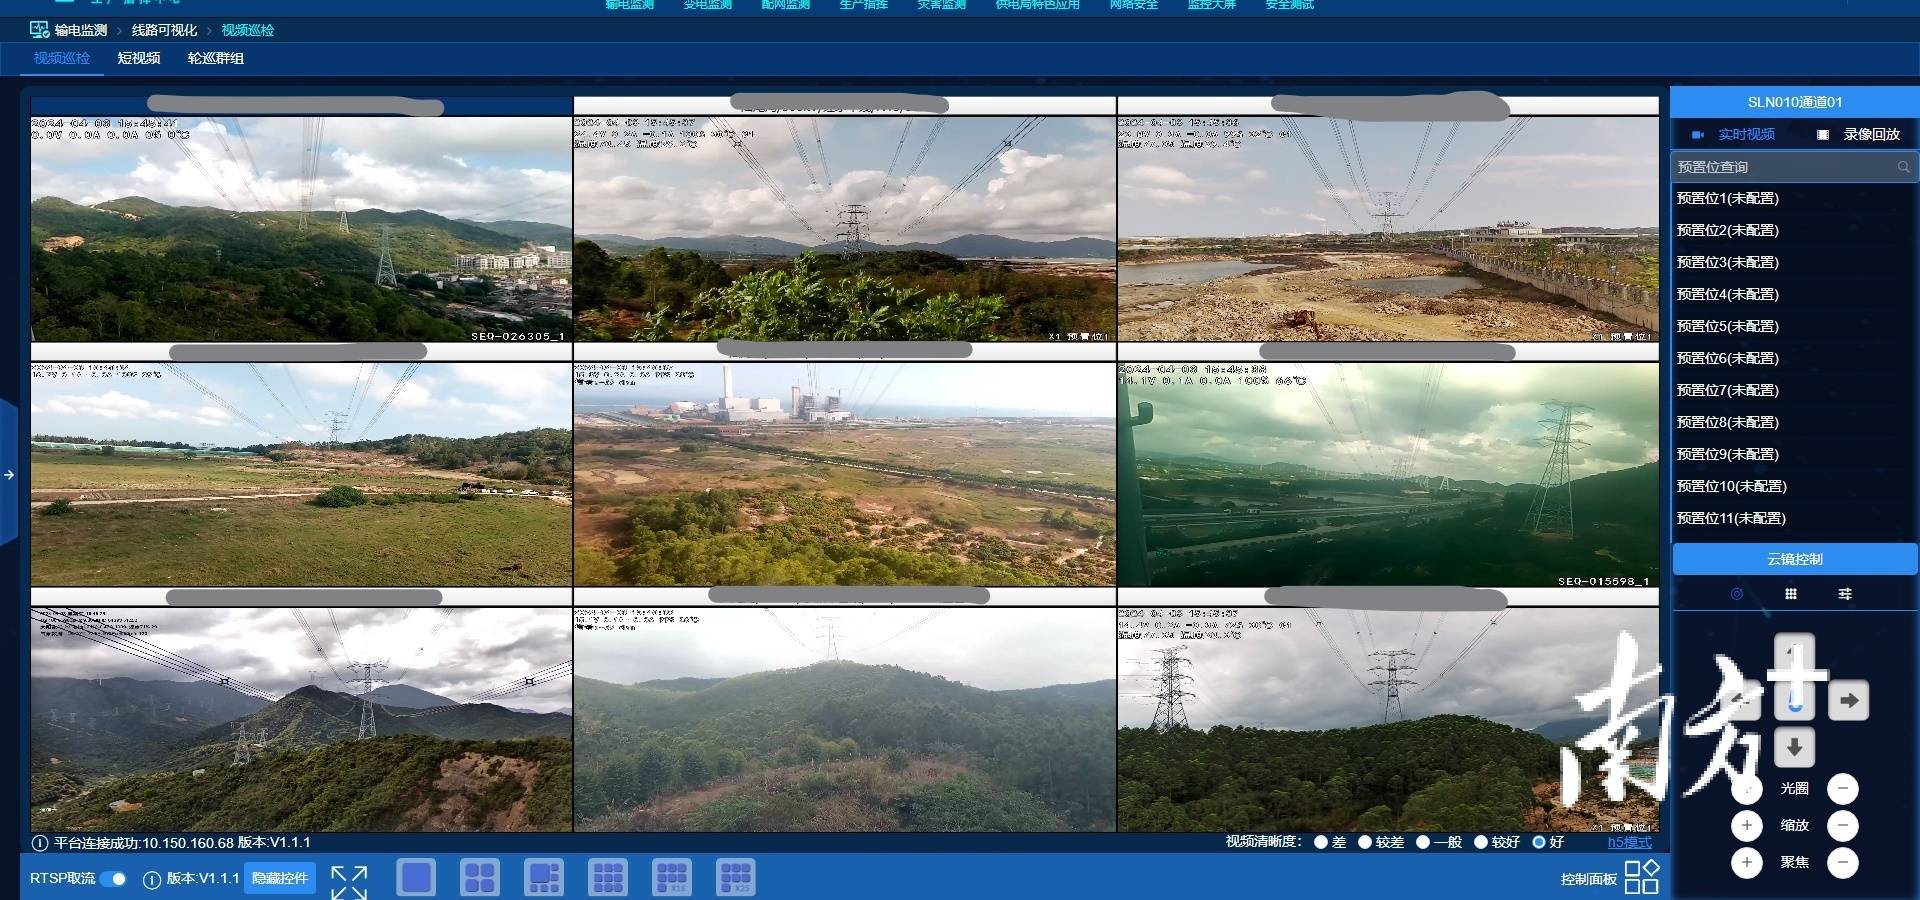Select X16 grid layout
Screen dimensions: 1920x900
(x=672, y=878)
